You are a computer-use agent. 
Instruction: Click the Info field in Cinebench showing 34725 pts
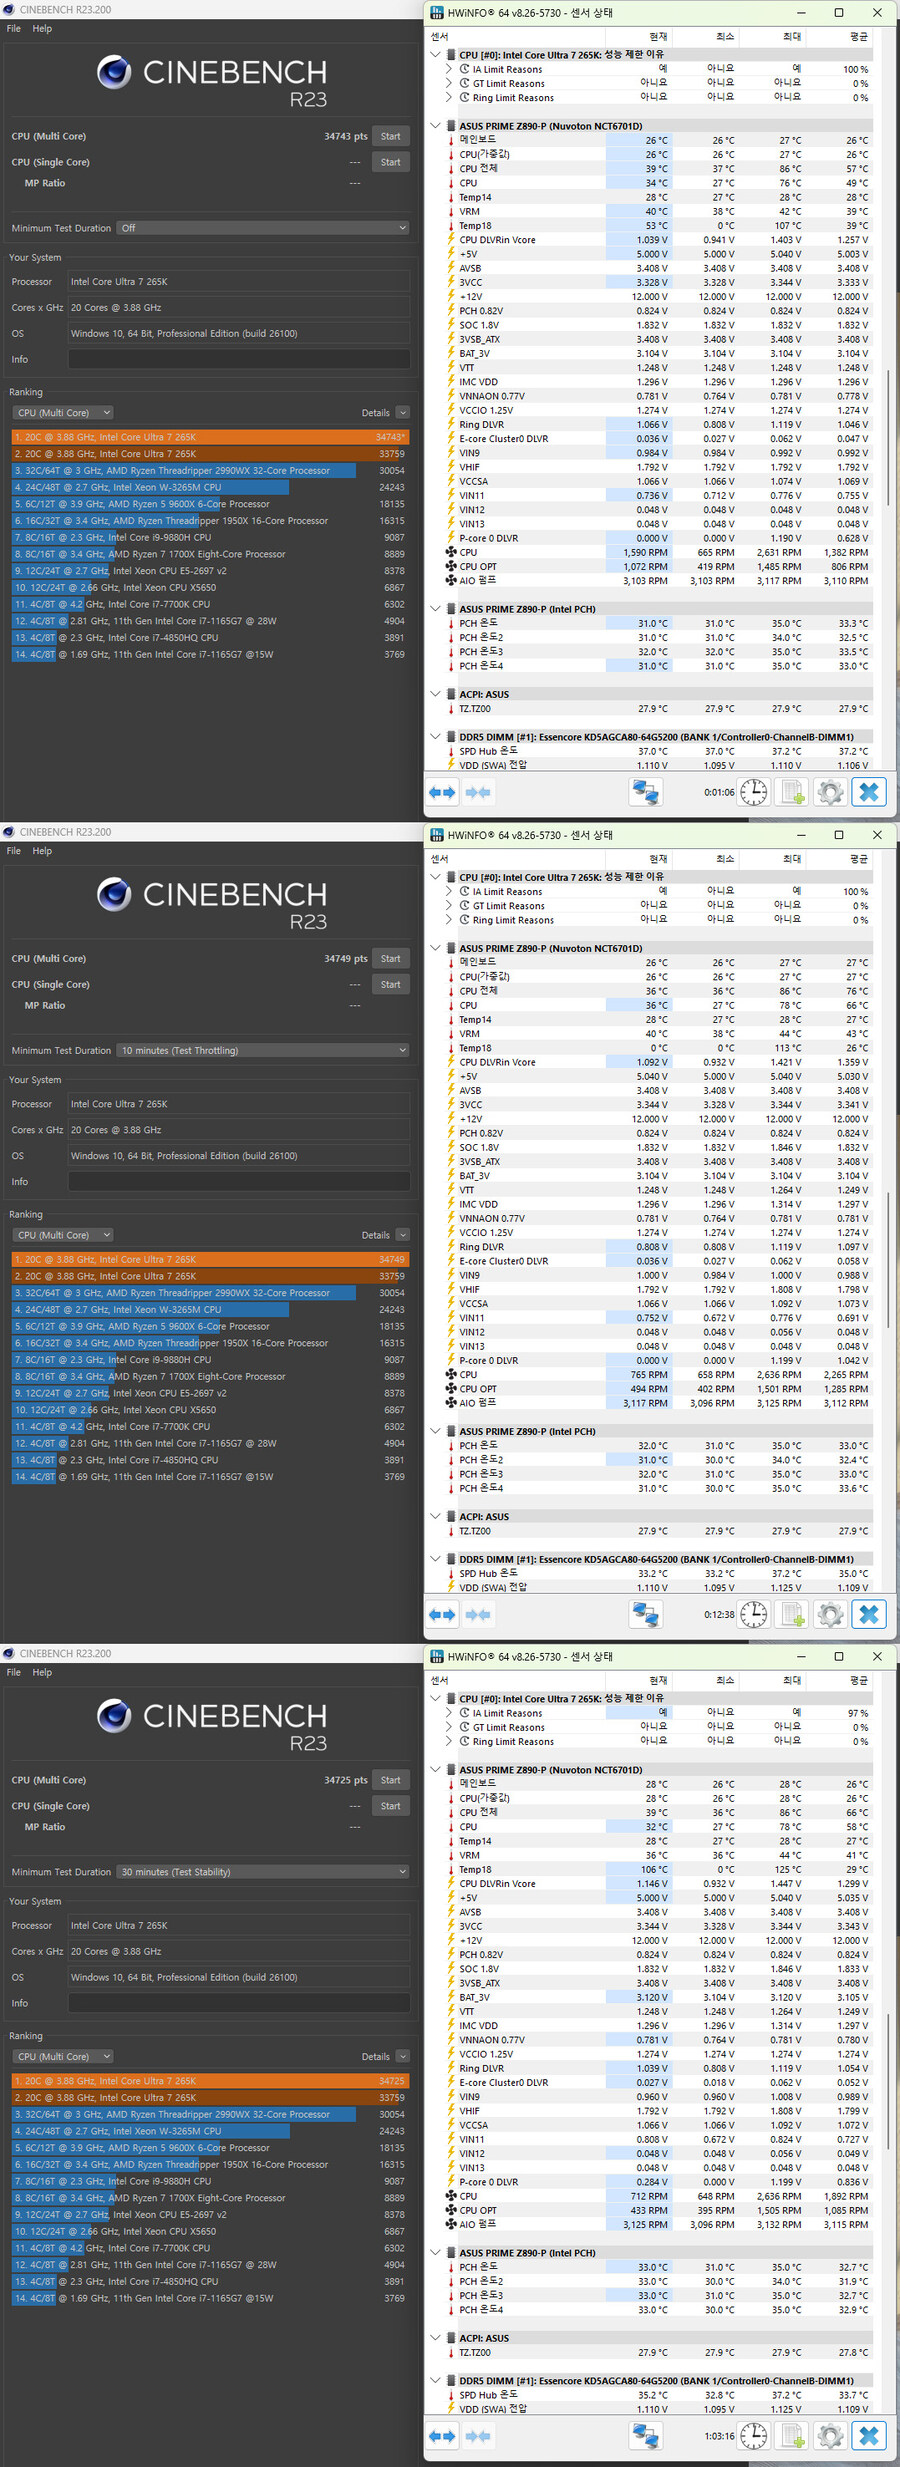pyautogui.click(x=238, y=2003)
